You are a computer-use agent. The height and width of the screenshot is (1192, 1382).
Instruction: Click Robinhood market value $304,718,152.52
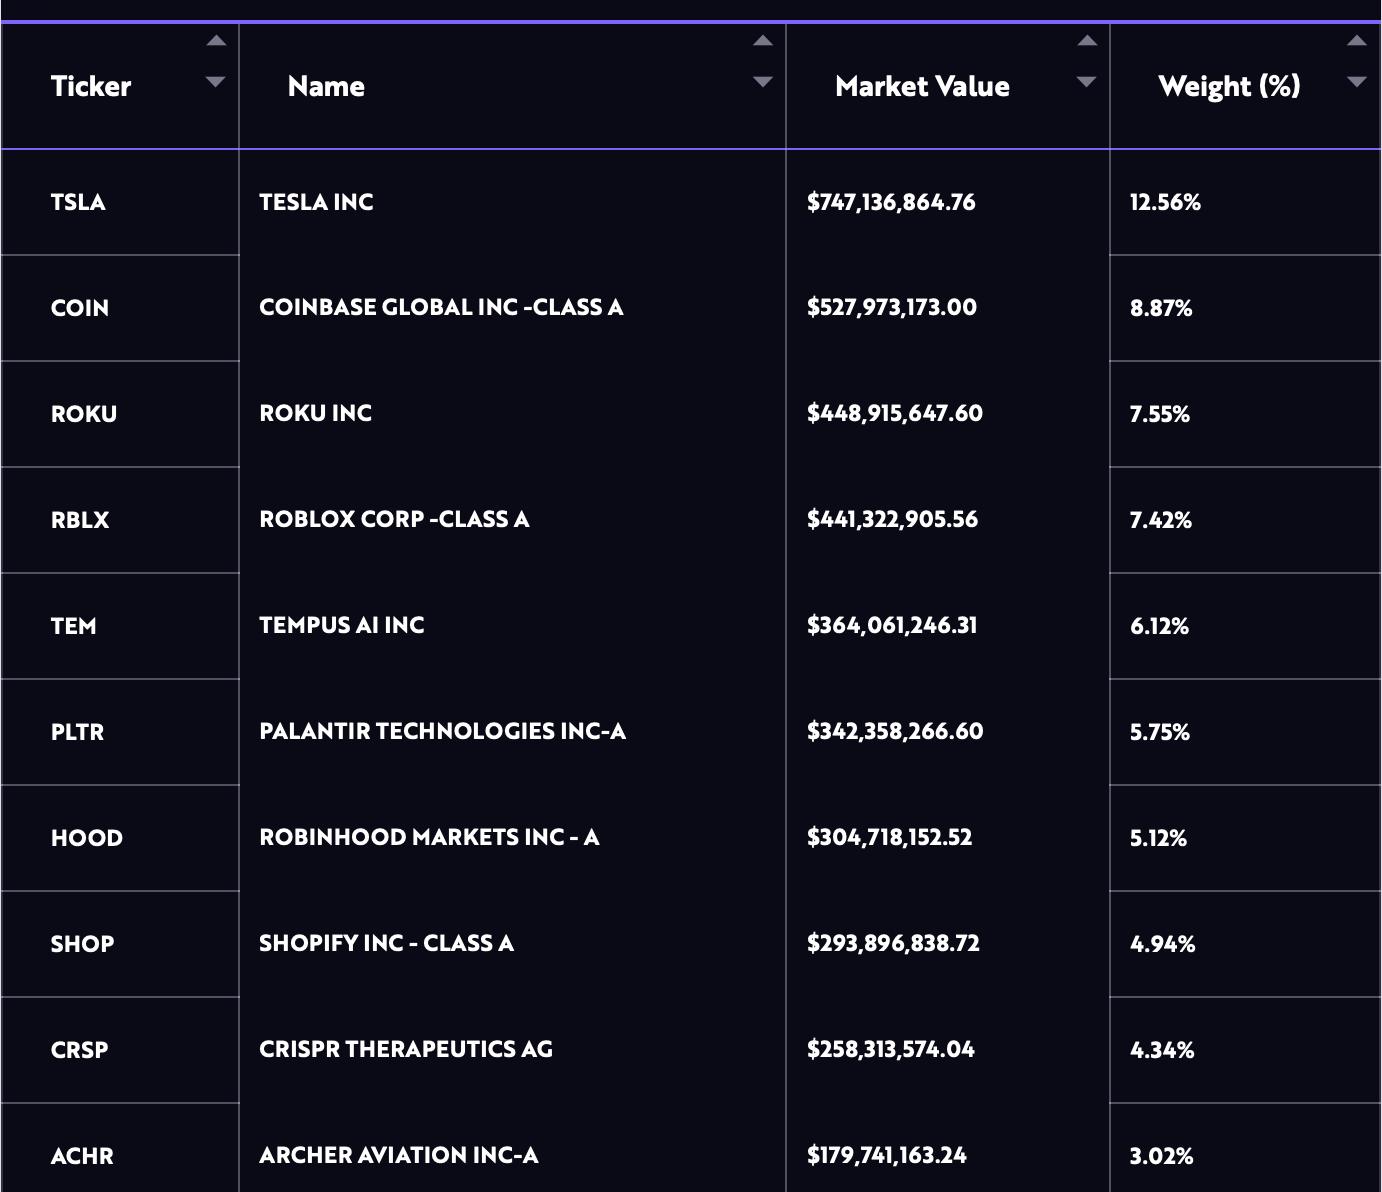(x=889, y=837)
